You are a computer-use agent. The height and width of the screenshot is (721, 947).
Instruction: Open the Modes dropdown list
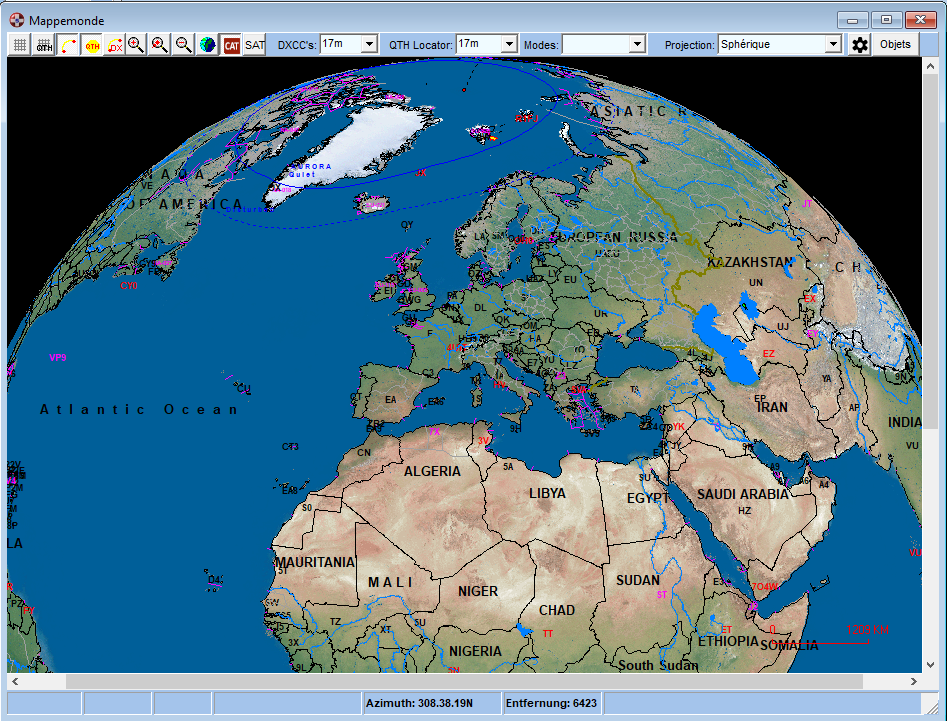pyautogui.click(x=637, y=45)
